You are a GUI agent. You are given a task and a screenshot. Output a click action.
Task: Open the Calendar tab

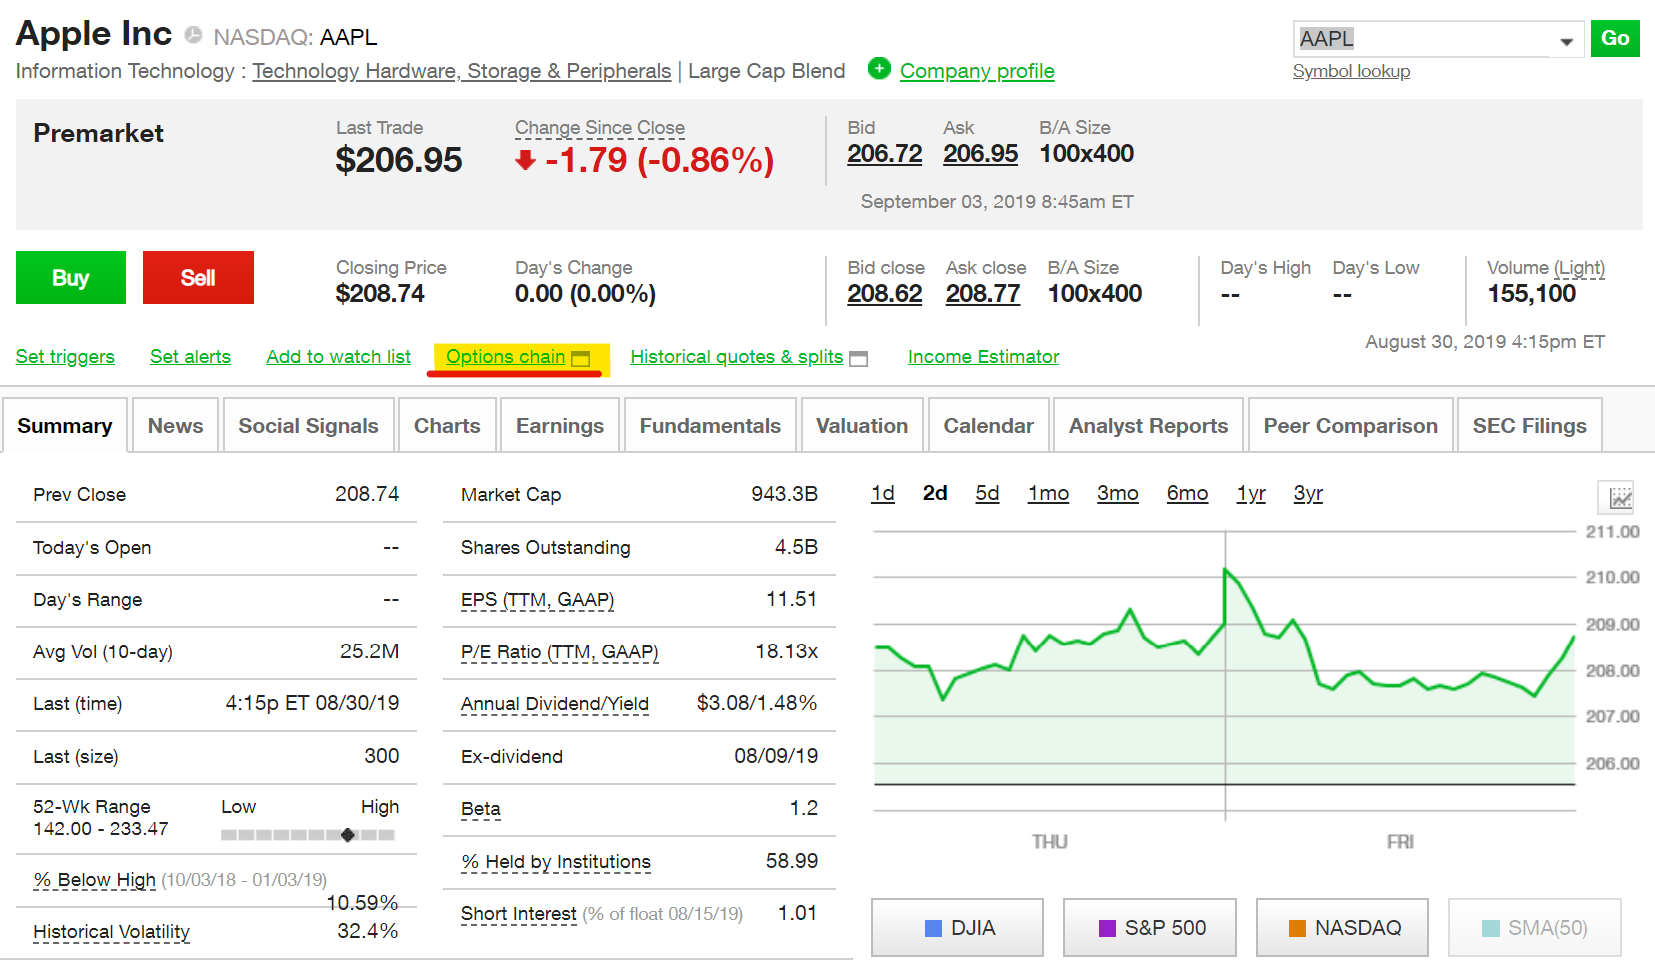(988, 426)
